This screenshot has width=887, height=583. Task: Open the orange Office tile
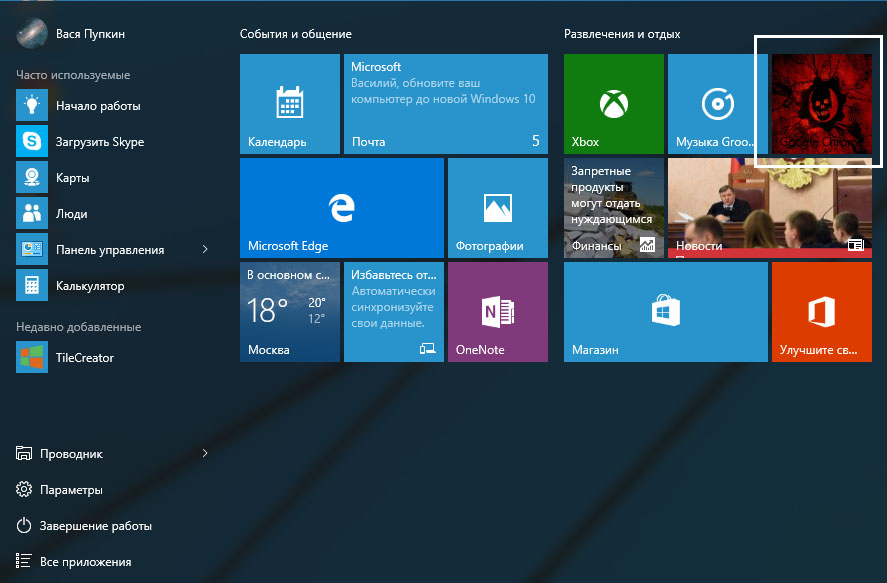[822, 312]
